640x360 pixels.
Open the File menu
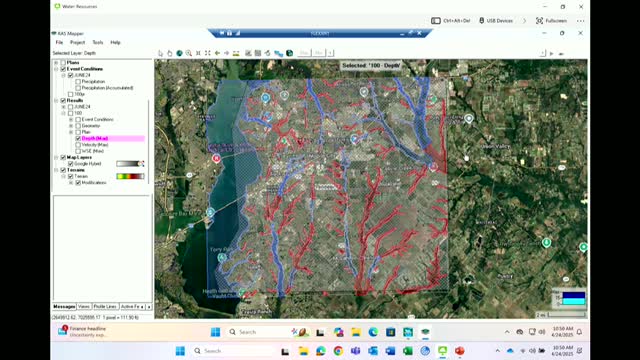pos(59,42)
